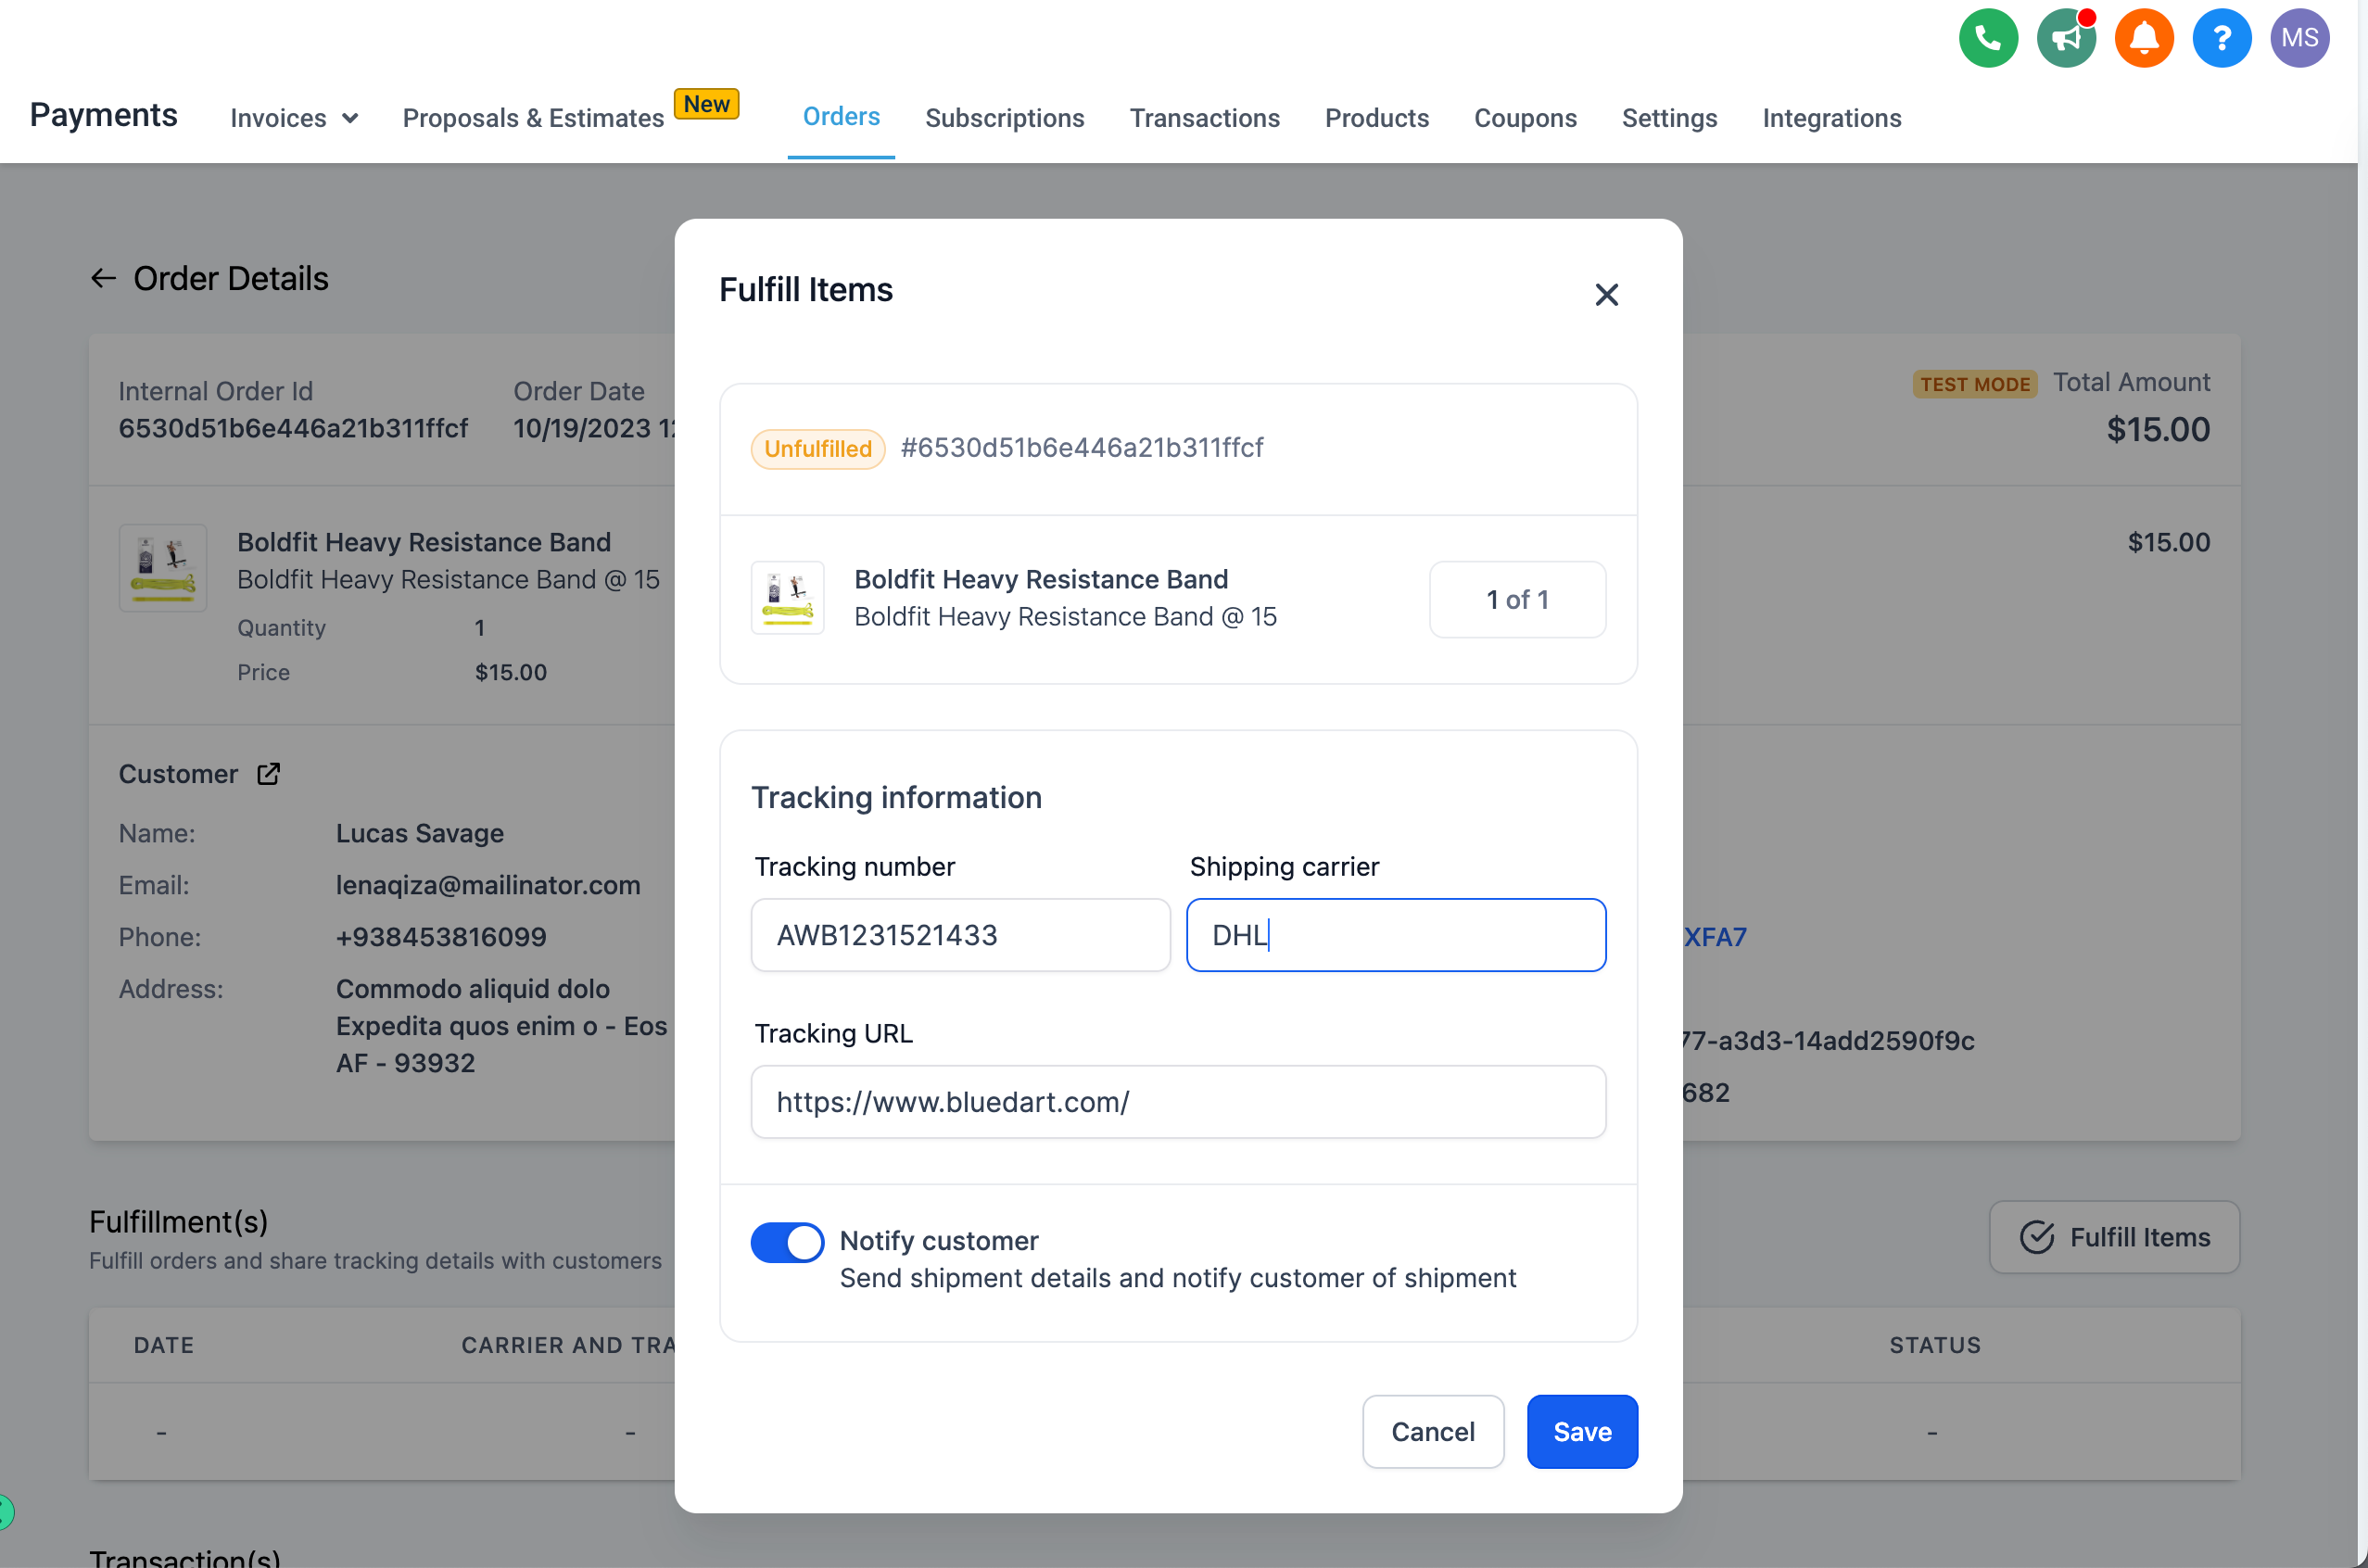Image resolution: width=2368 pixels, height=1568 pixels.
Task: Open the Coupons tab
Action: 1525,118
